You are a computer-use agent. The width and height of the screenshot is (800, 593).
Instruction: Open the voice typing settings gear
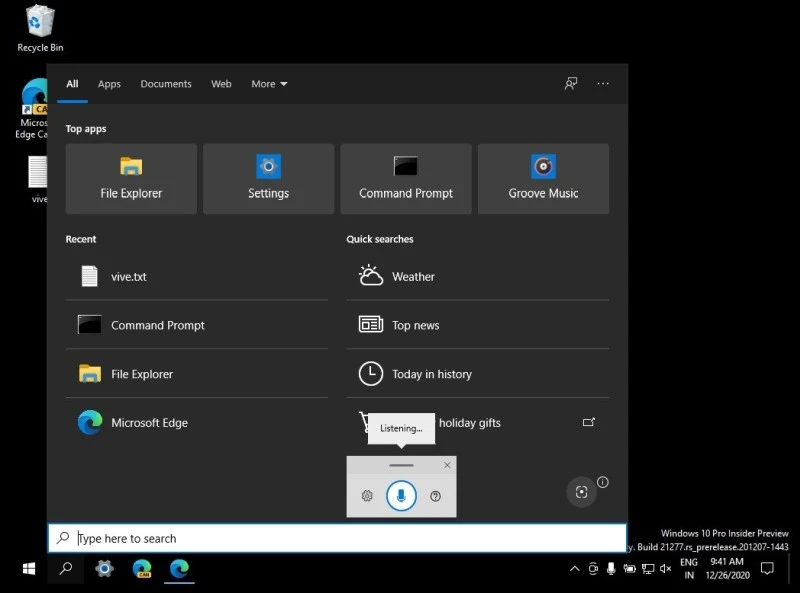coord(368,495)
